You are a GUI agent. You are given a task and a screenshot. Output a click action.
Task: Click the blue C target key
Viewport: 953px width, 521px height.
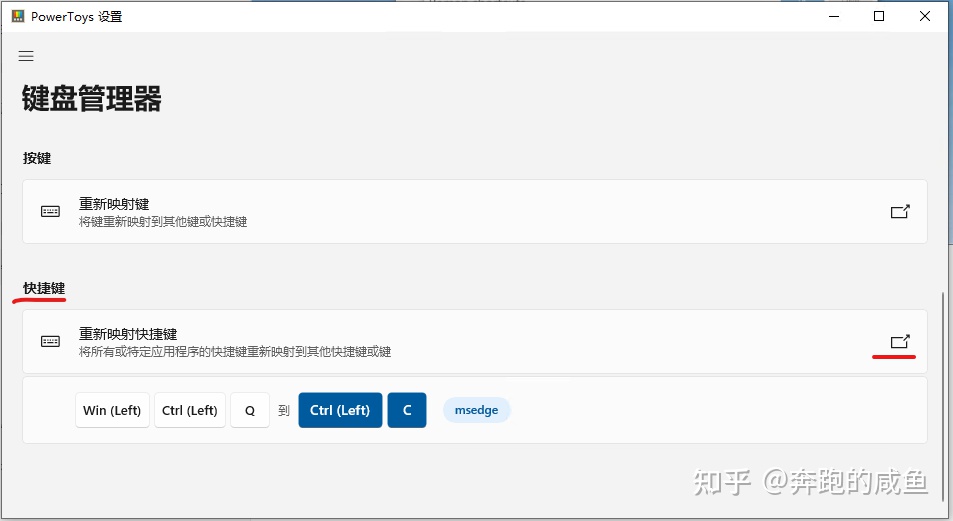tap(407, 410)
